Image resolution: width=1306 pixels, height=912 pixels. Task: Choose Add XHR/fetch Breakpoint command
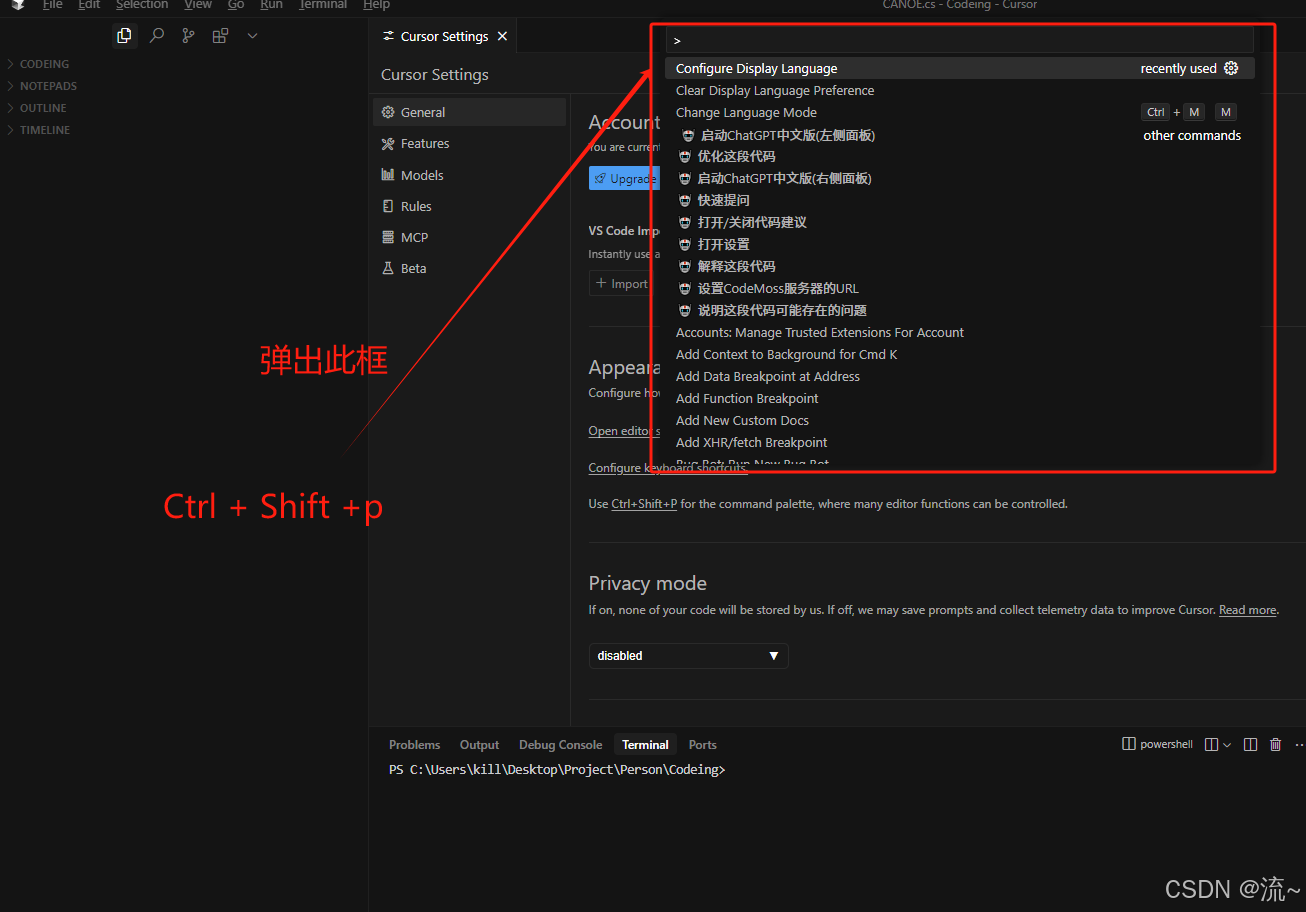point(959,442)
